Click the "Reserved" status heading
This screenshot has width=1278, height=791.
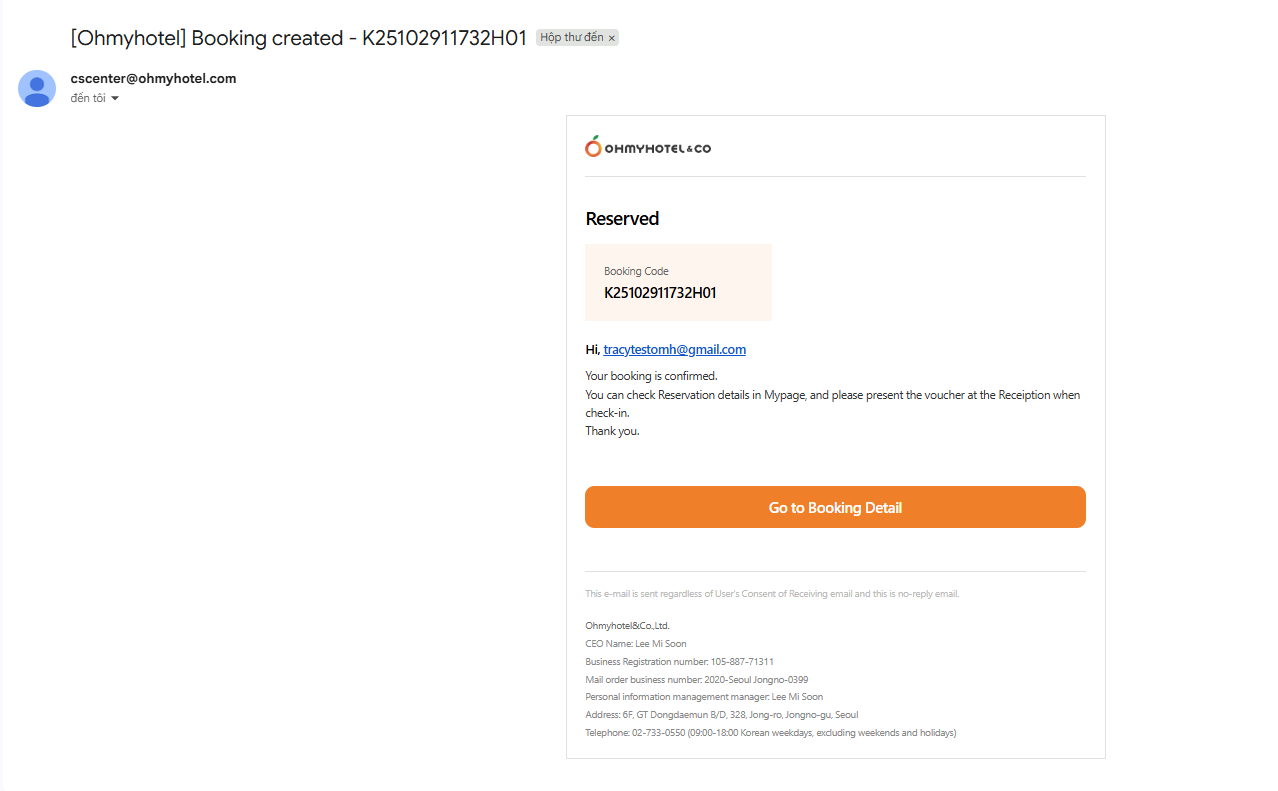622,219
